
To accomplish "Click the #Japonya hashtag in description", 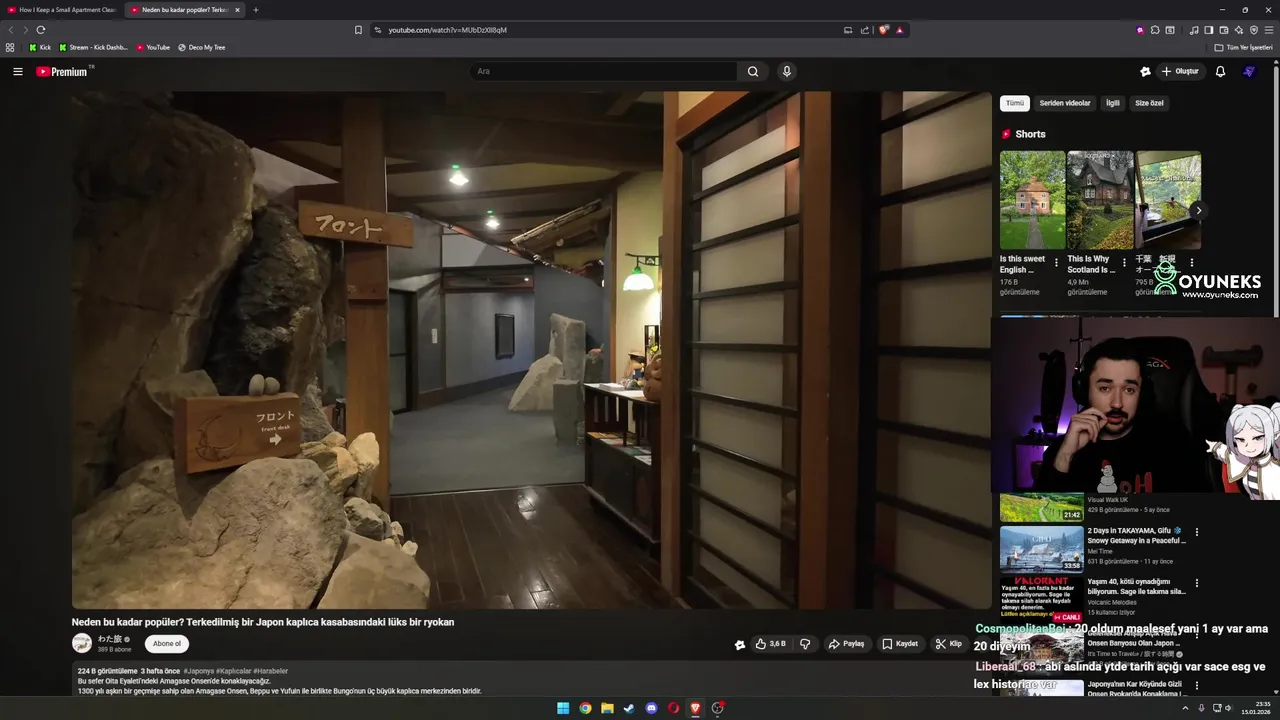I will pyautogui.click(x=198, y=671).
